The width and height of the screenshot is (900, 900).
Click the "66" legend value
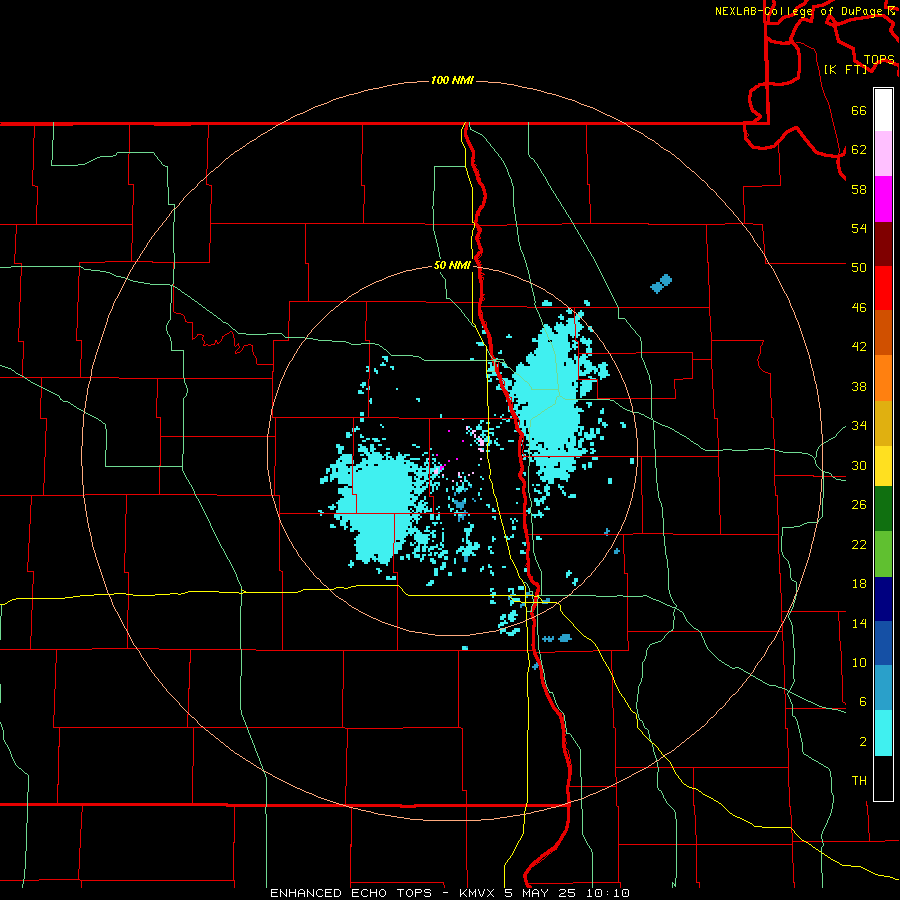point(859,110)
